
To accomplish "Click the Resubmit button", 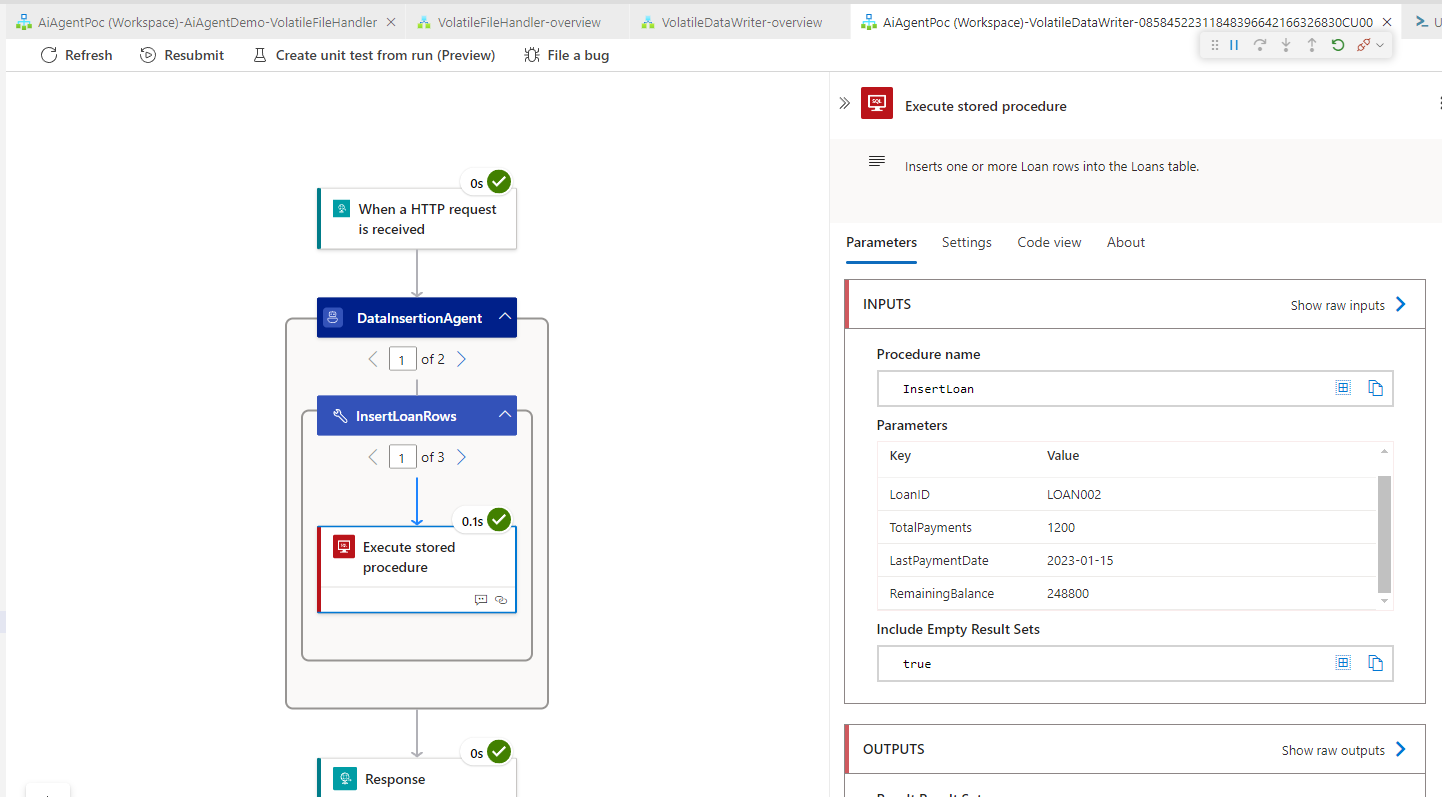I will (182, 55).
